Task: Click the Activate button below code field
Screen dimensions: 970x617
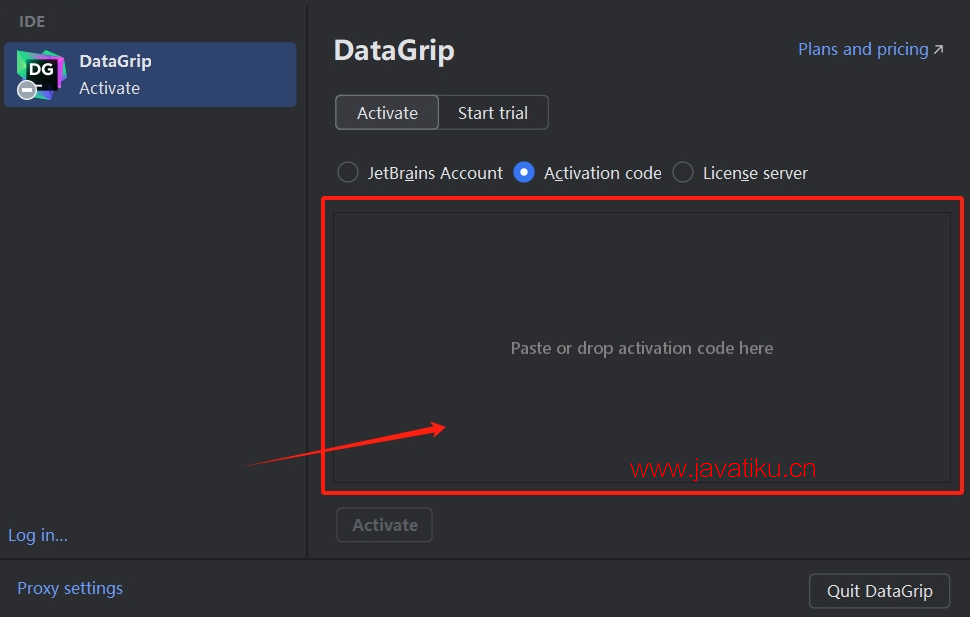Action: coord(384,525)
